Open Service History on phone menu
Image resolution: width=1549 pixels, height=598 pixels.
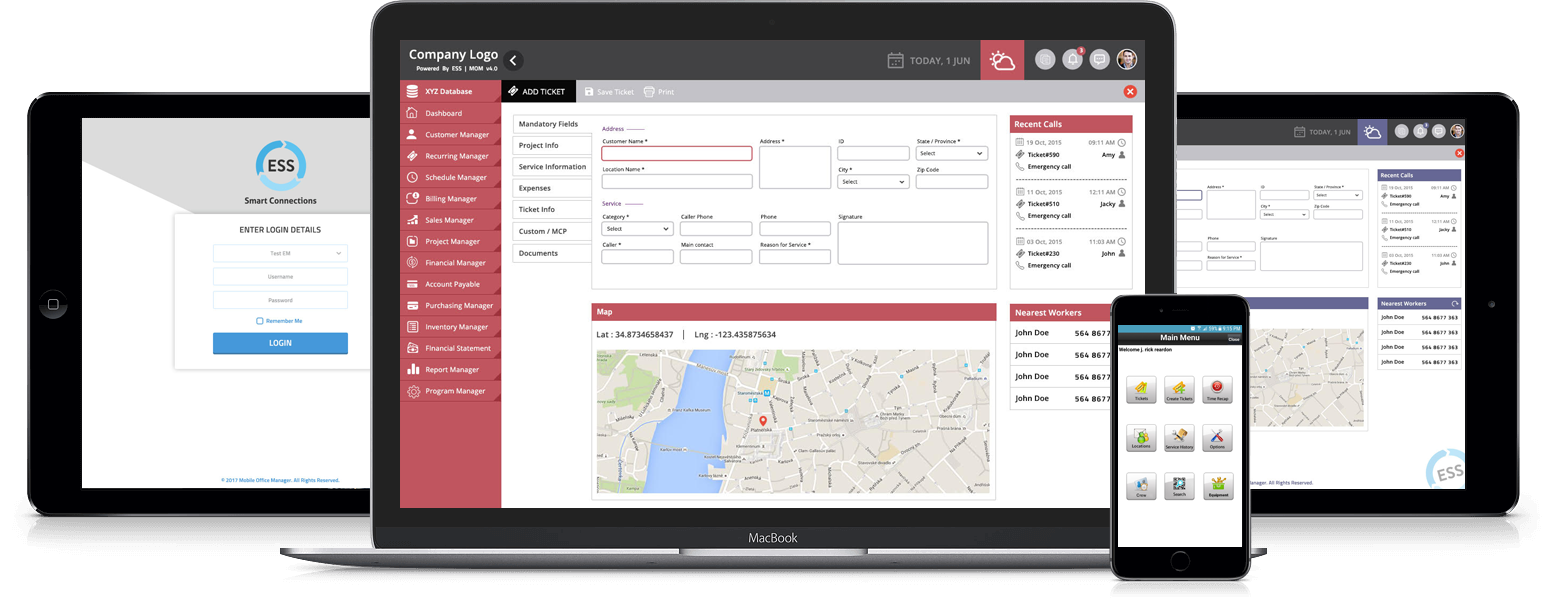click(x=1179, y=437)
